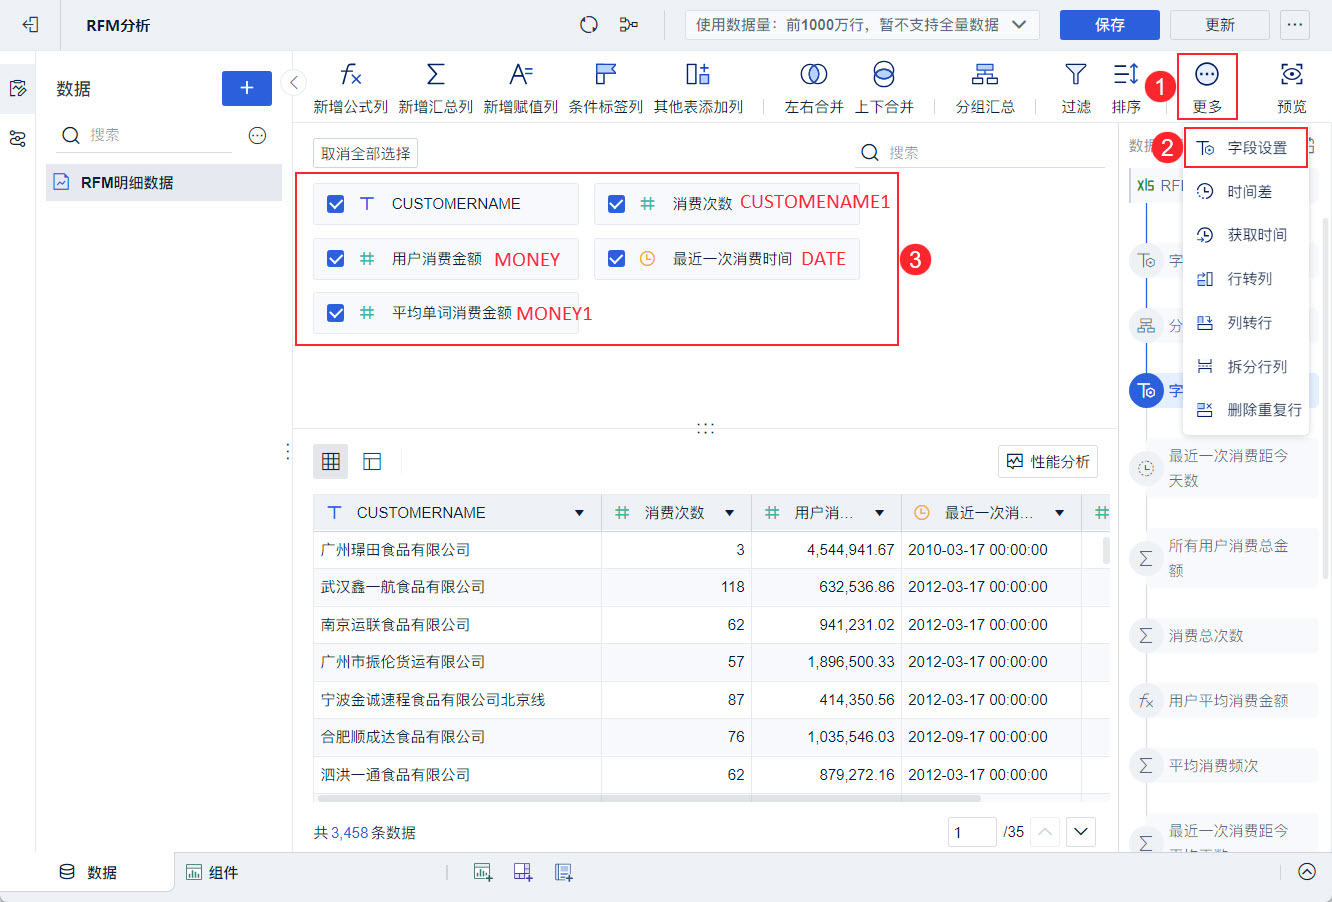This screenshot has height=902, width=1332.
Task: Open 消费次数 column header dropdown
Action: [x=730, y=513]
